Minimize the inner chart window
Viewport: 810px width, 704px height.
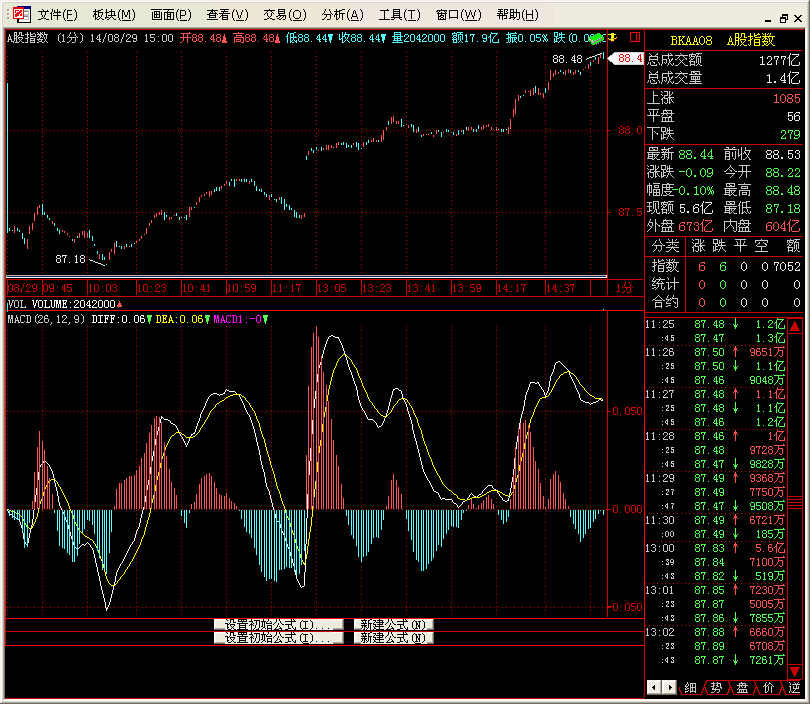coord(769,19)
